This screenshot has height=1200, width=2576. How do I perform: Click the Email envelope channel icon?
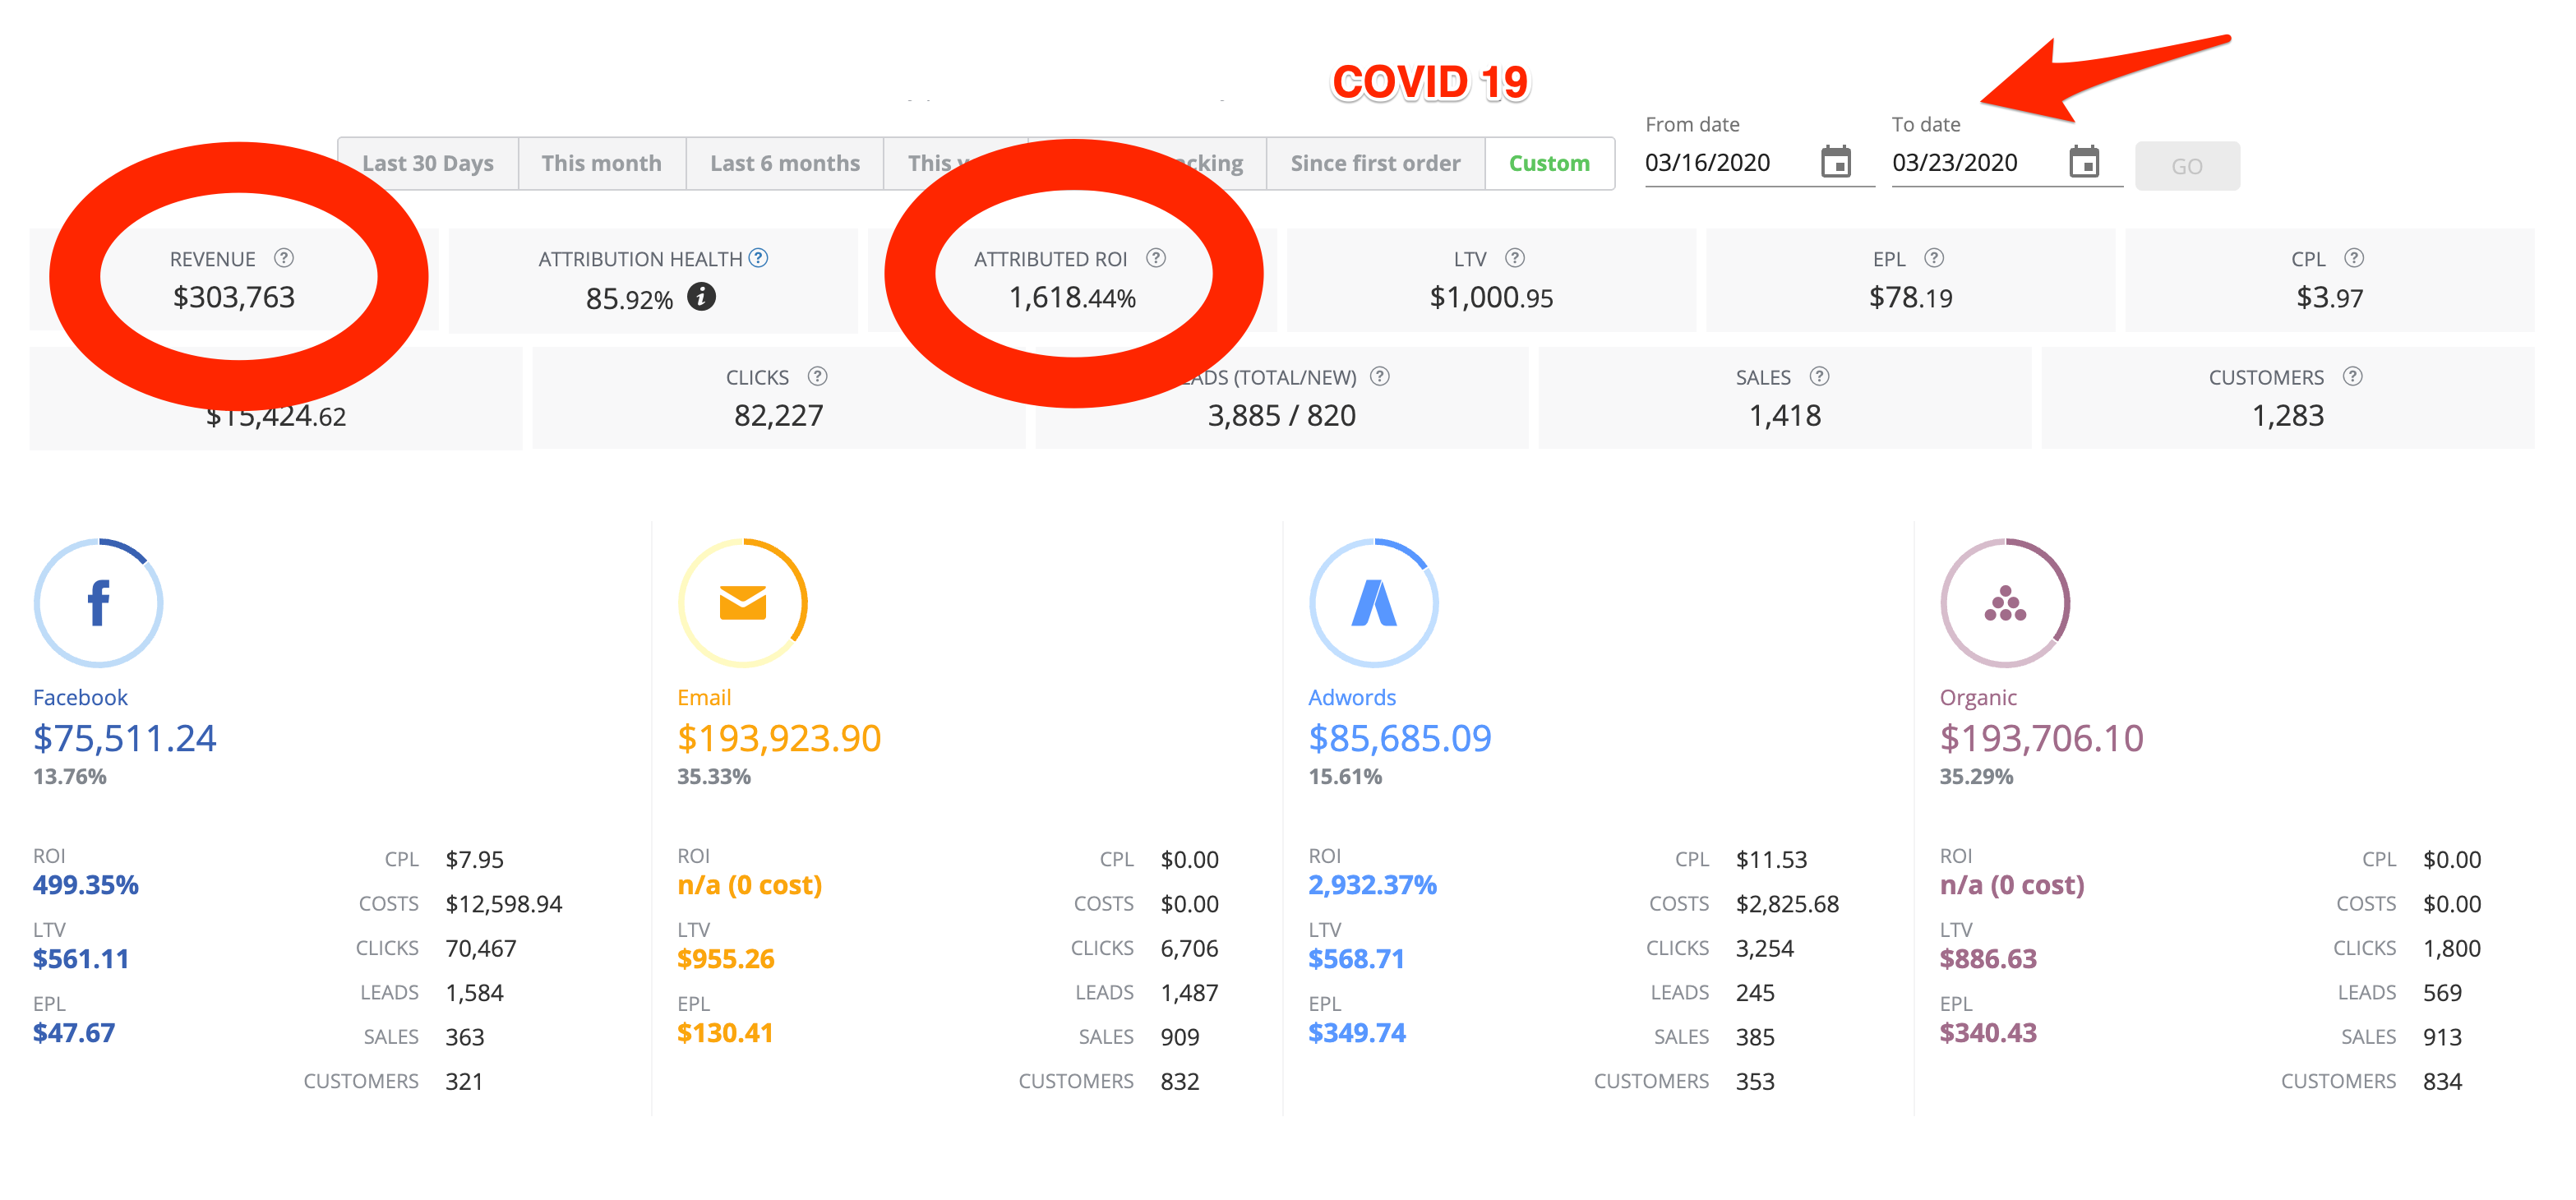click(742, 603)
